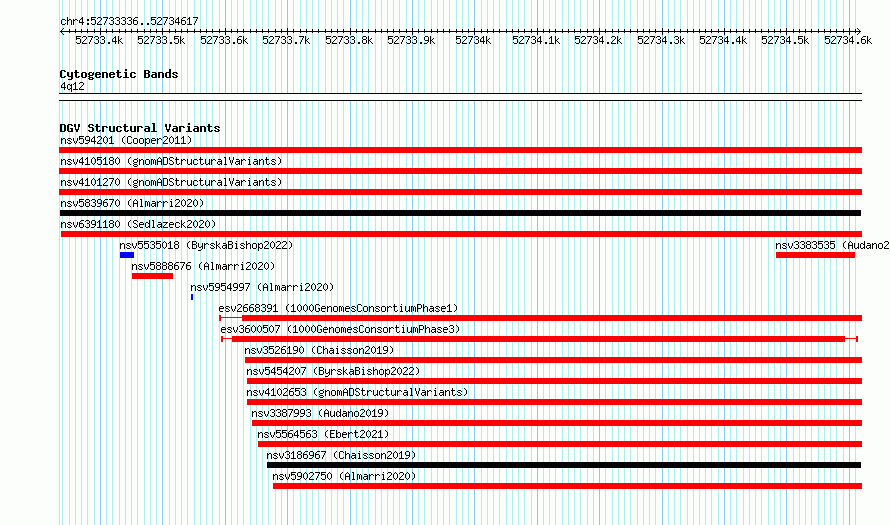Click the nsv594201 (Cooper2011) label
Image resolution: width=890 pixels, height=525 pixels.
tap(126, 140)
